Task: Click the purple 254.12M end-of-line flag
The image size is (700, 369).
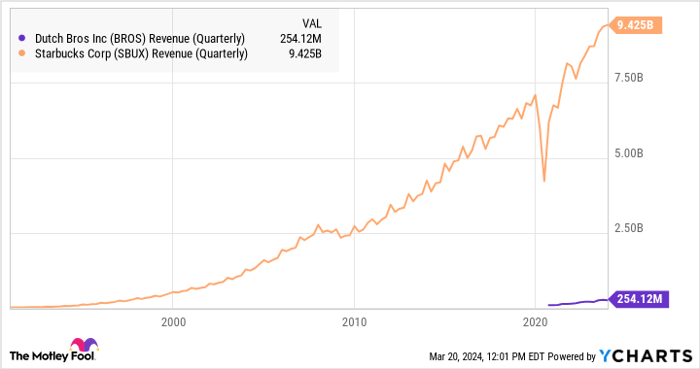Action: [x=638, y=299]
